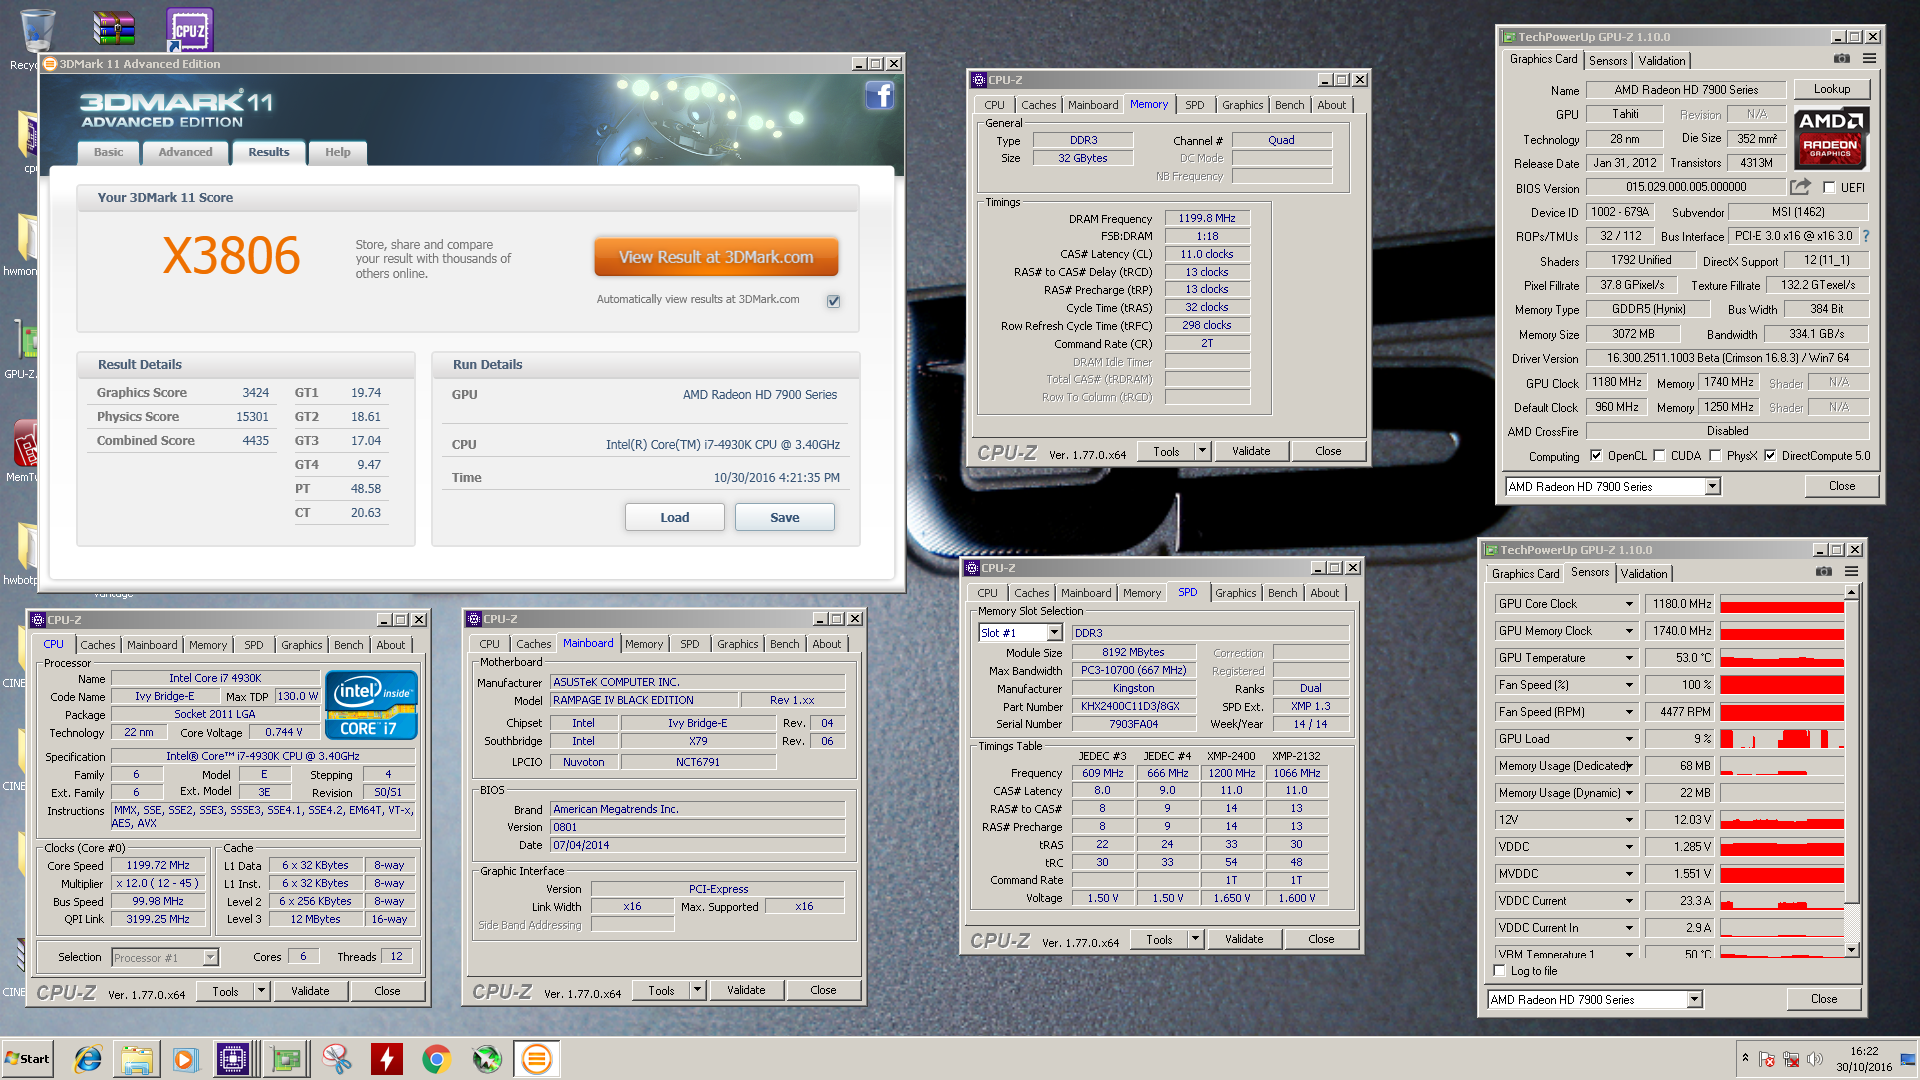Screen dimensions: 1920x1080
Task: Toggle the UEFI checkbox in GPU-Z
Action: click(1829, 188)
